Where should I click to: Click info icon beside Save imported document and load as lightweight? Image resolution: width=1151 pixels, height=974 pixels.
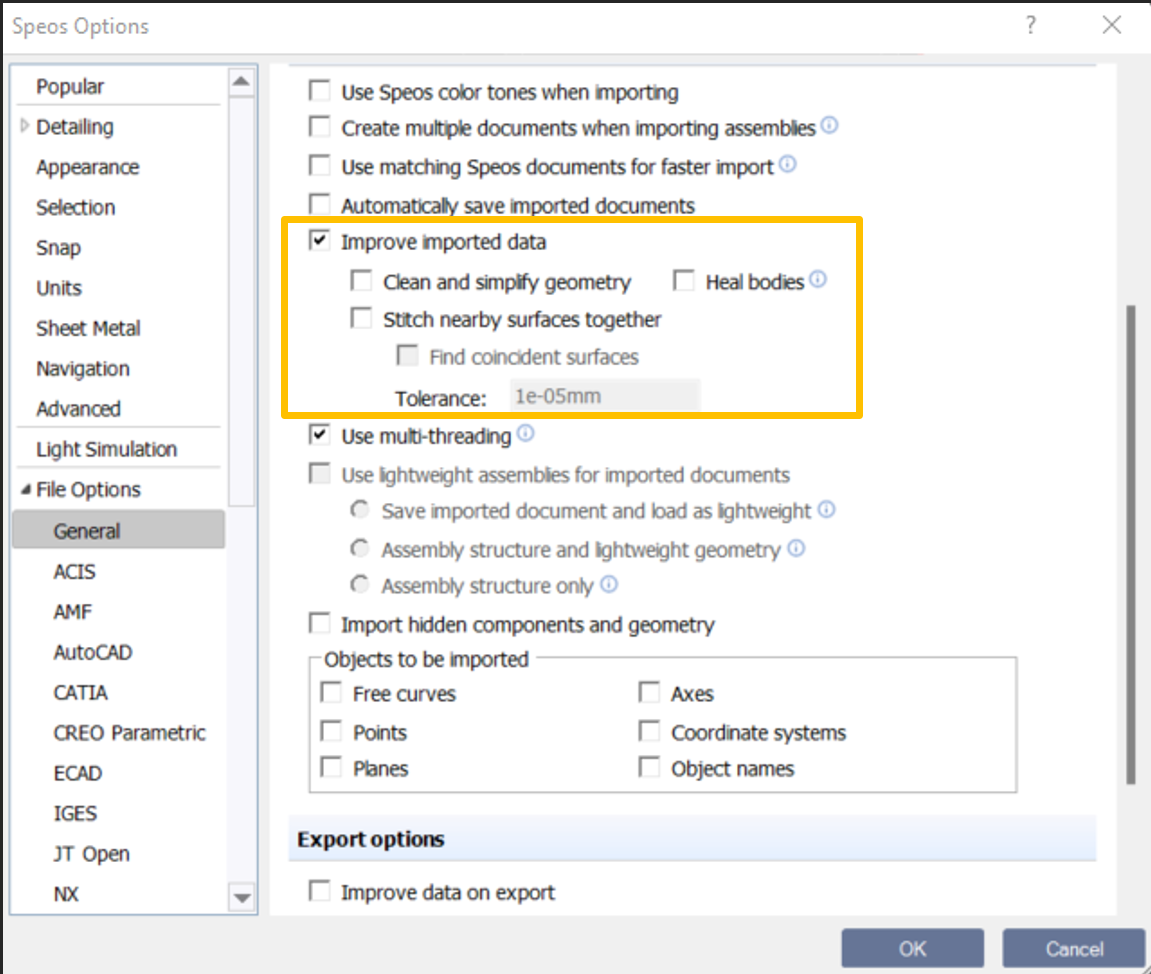(x=827, y=509)
